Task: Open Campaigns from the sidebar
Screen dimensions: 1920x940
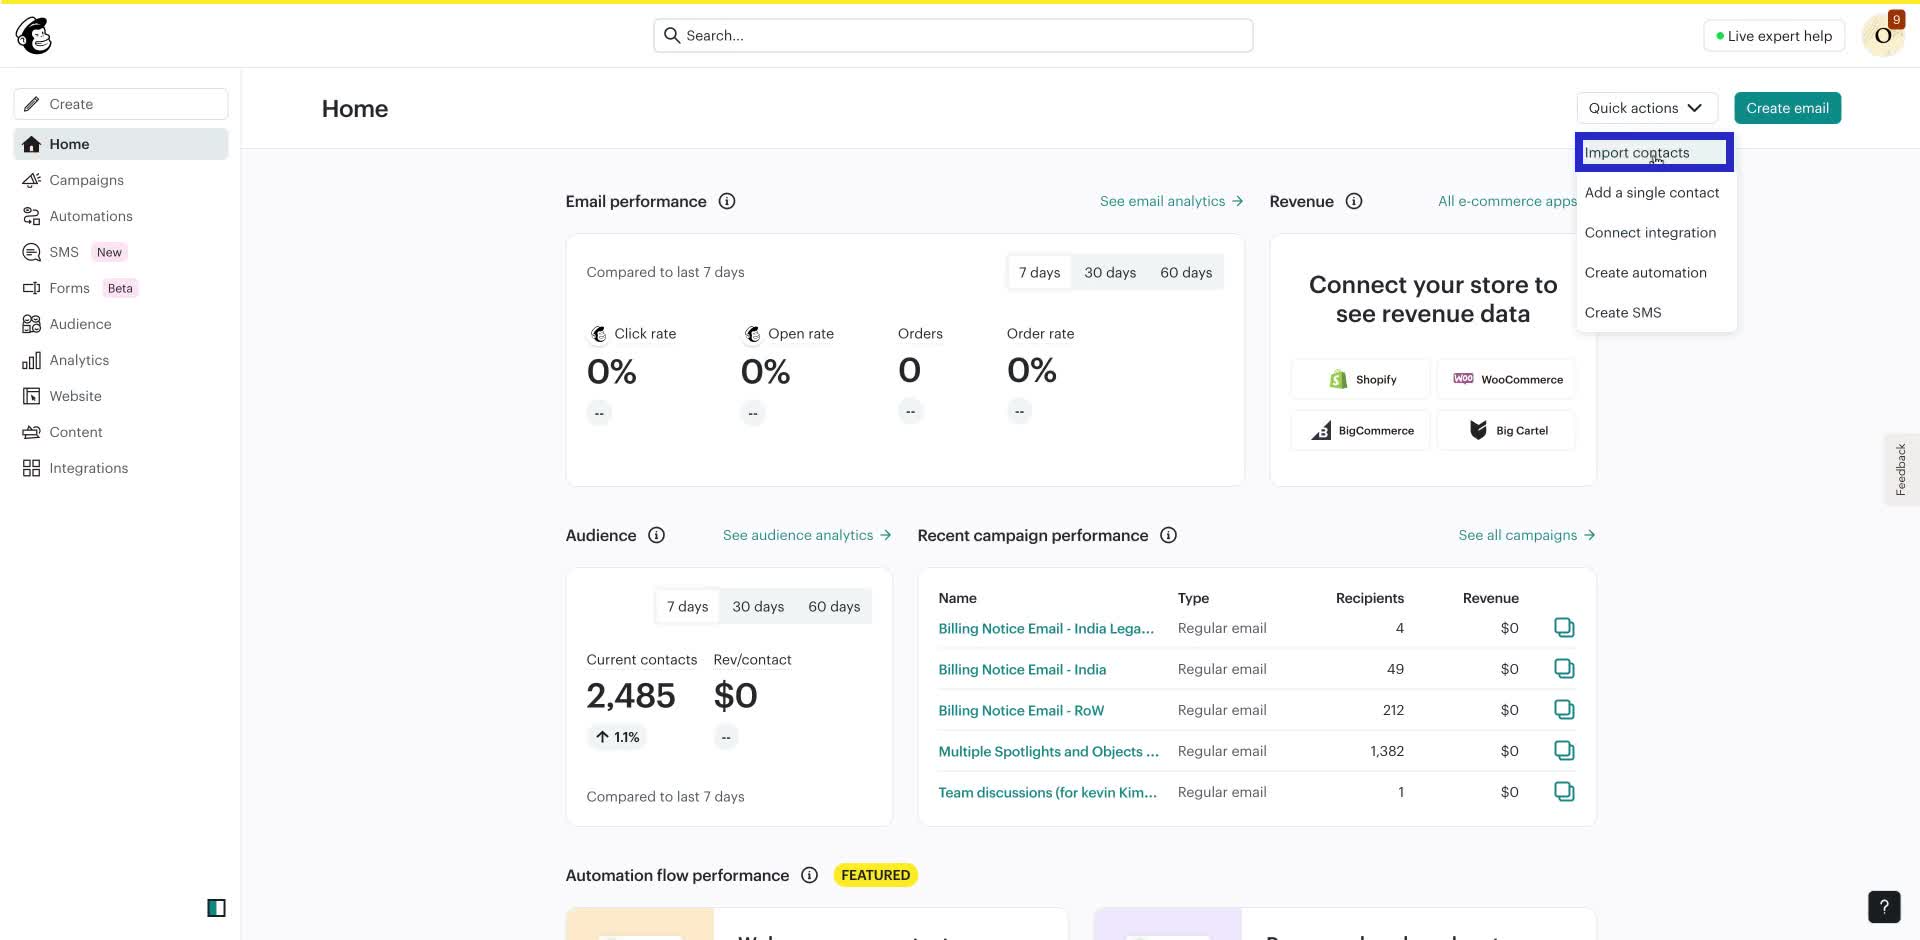Action: click(87, 180)
